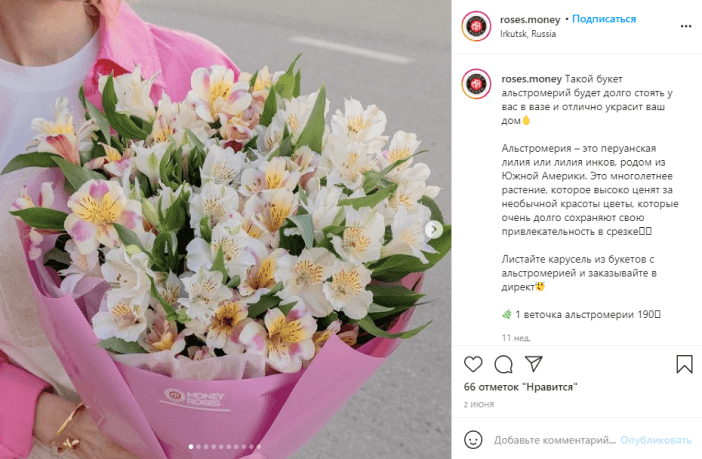Click the Опубликовать post button
The width and height of the screenshot is (702, 459).
pyautogui.click(x=655, y=440)
